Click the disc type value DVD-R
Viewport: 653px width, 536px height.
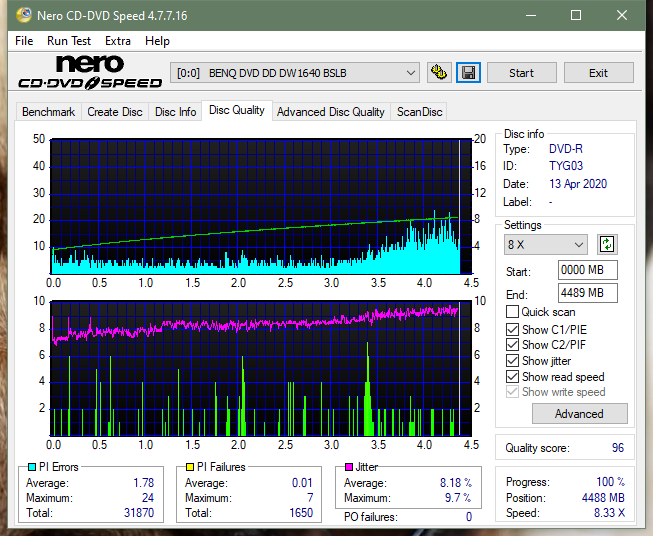coord(566,149)
